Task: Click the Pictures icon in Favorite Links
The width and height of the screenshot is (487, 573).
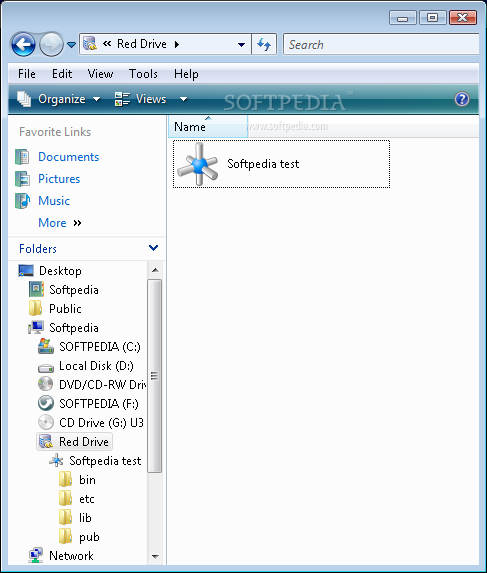Action: [22, 179]
